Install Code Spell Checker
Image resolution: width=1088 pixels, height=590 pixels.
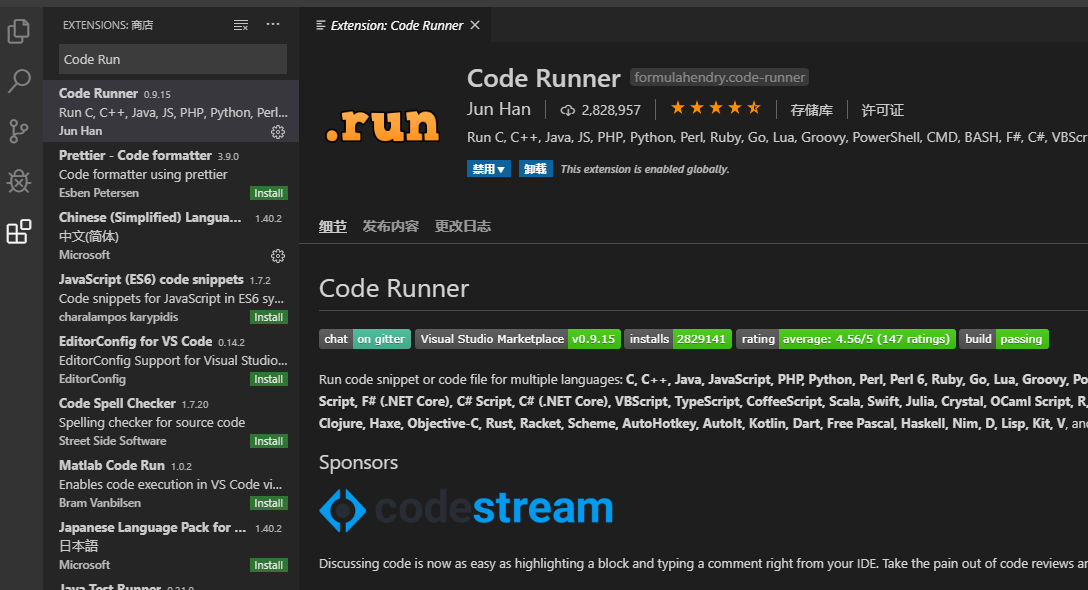point(269,441)
